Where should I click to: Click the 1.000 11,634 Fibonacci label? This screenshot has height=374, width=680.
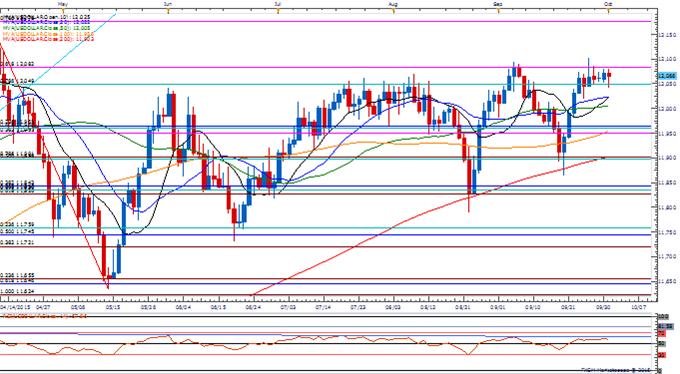coord(17,291)
